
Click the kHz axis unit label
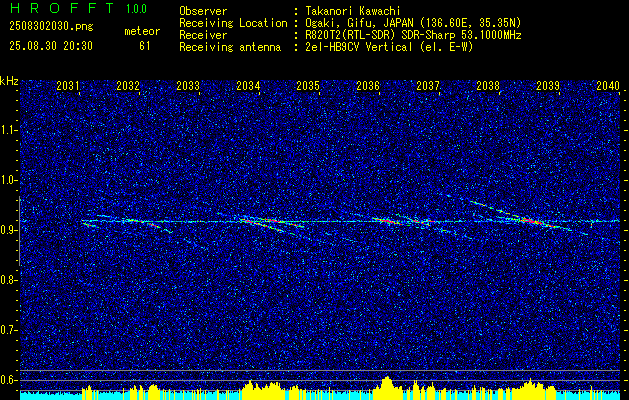click(x=9, y=81)
